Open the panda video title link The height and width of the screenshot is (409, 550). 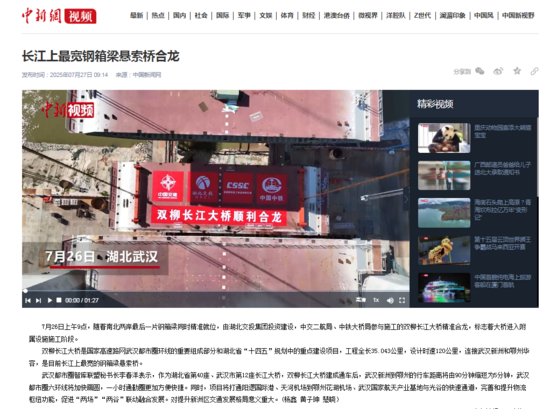pos(502,131)
